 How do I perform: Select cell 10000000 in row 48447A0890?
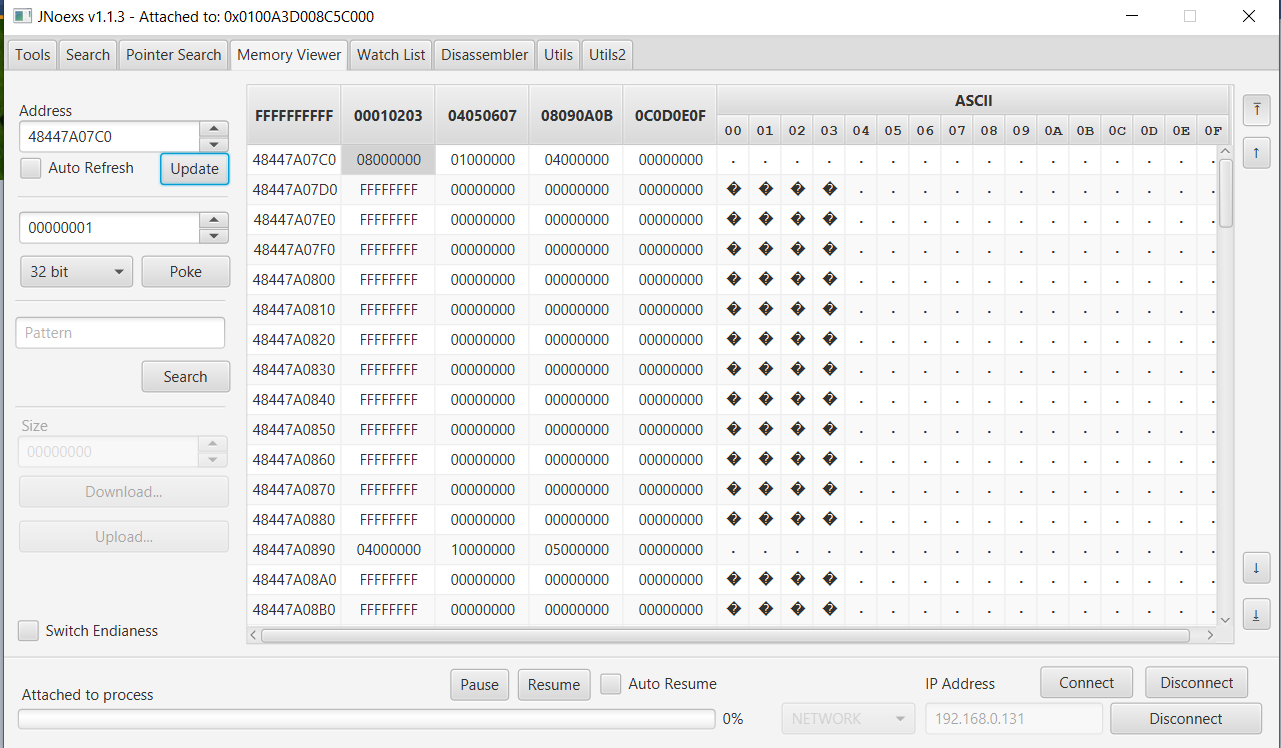click(x=482, y=550)
